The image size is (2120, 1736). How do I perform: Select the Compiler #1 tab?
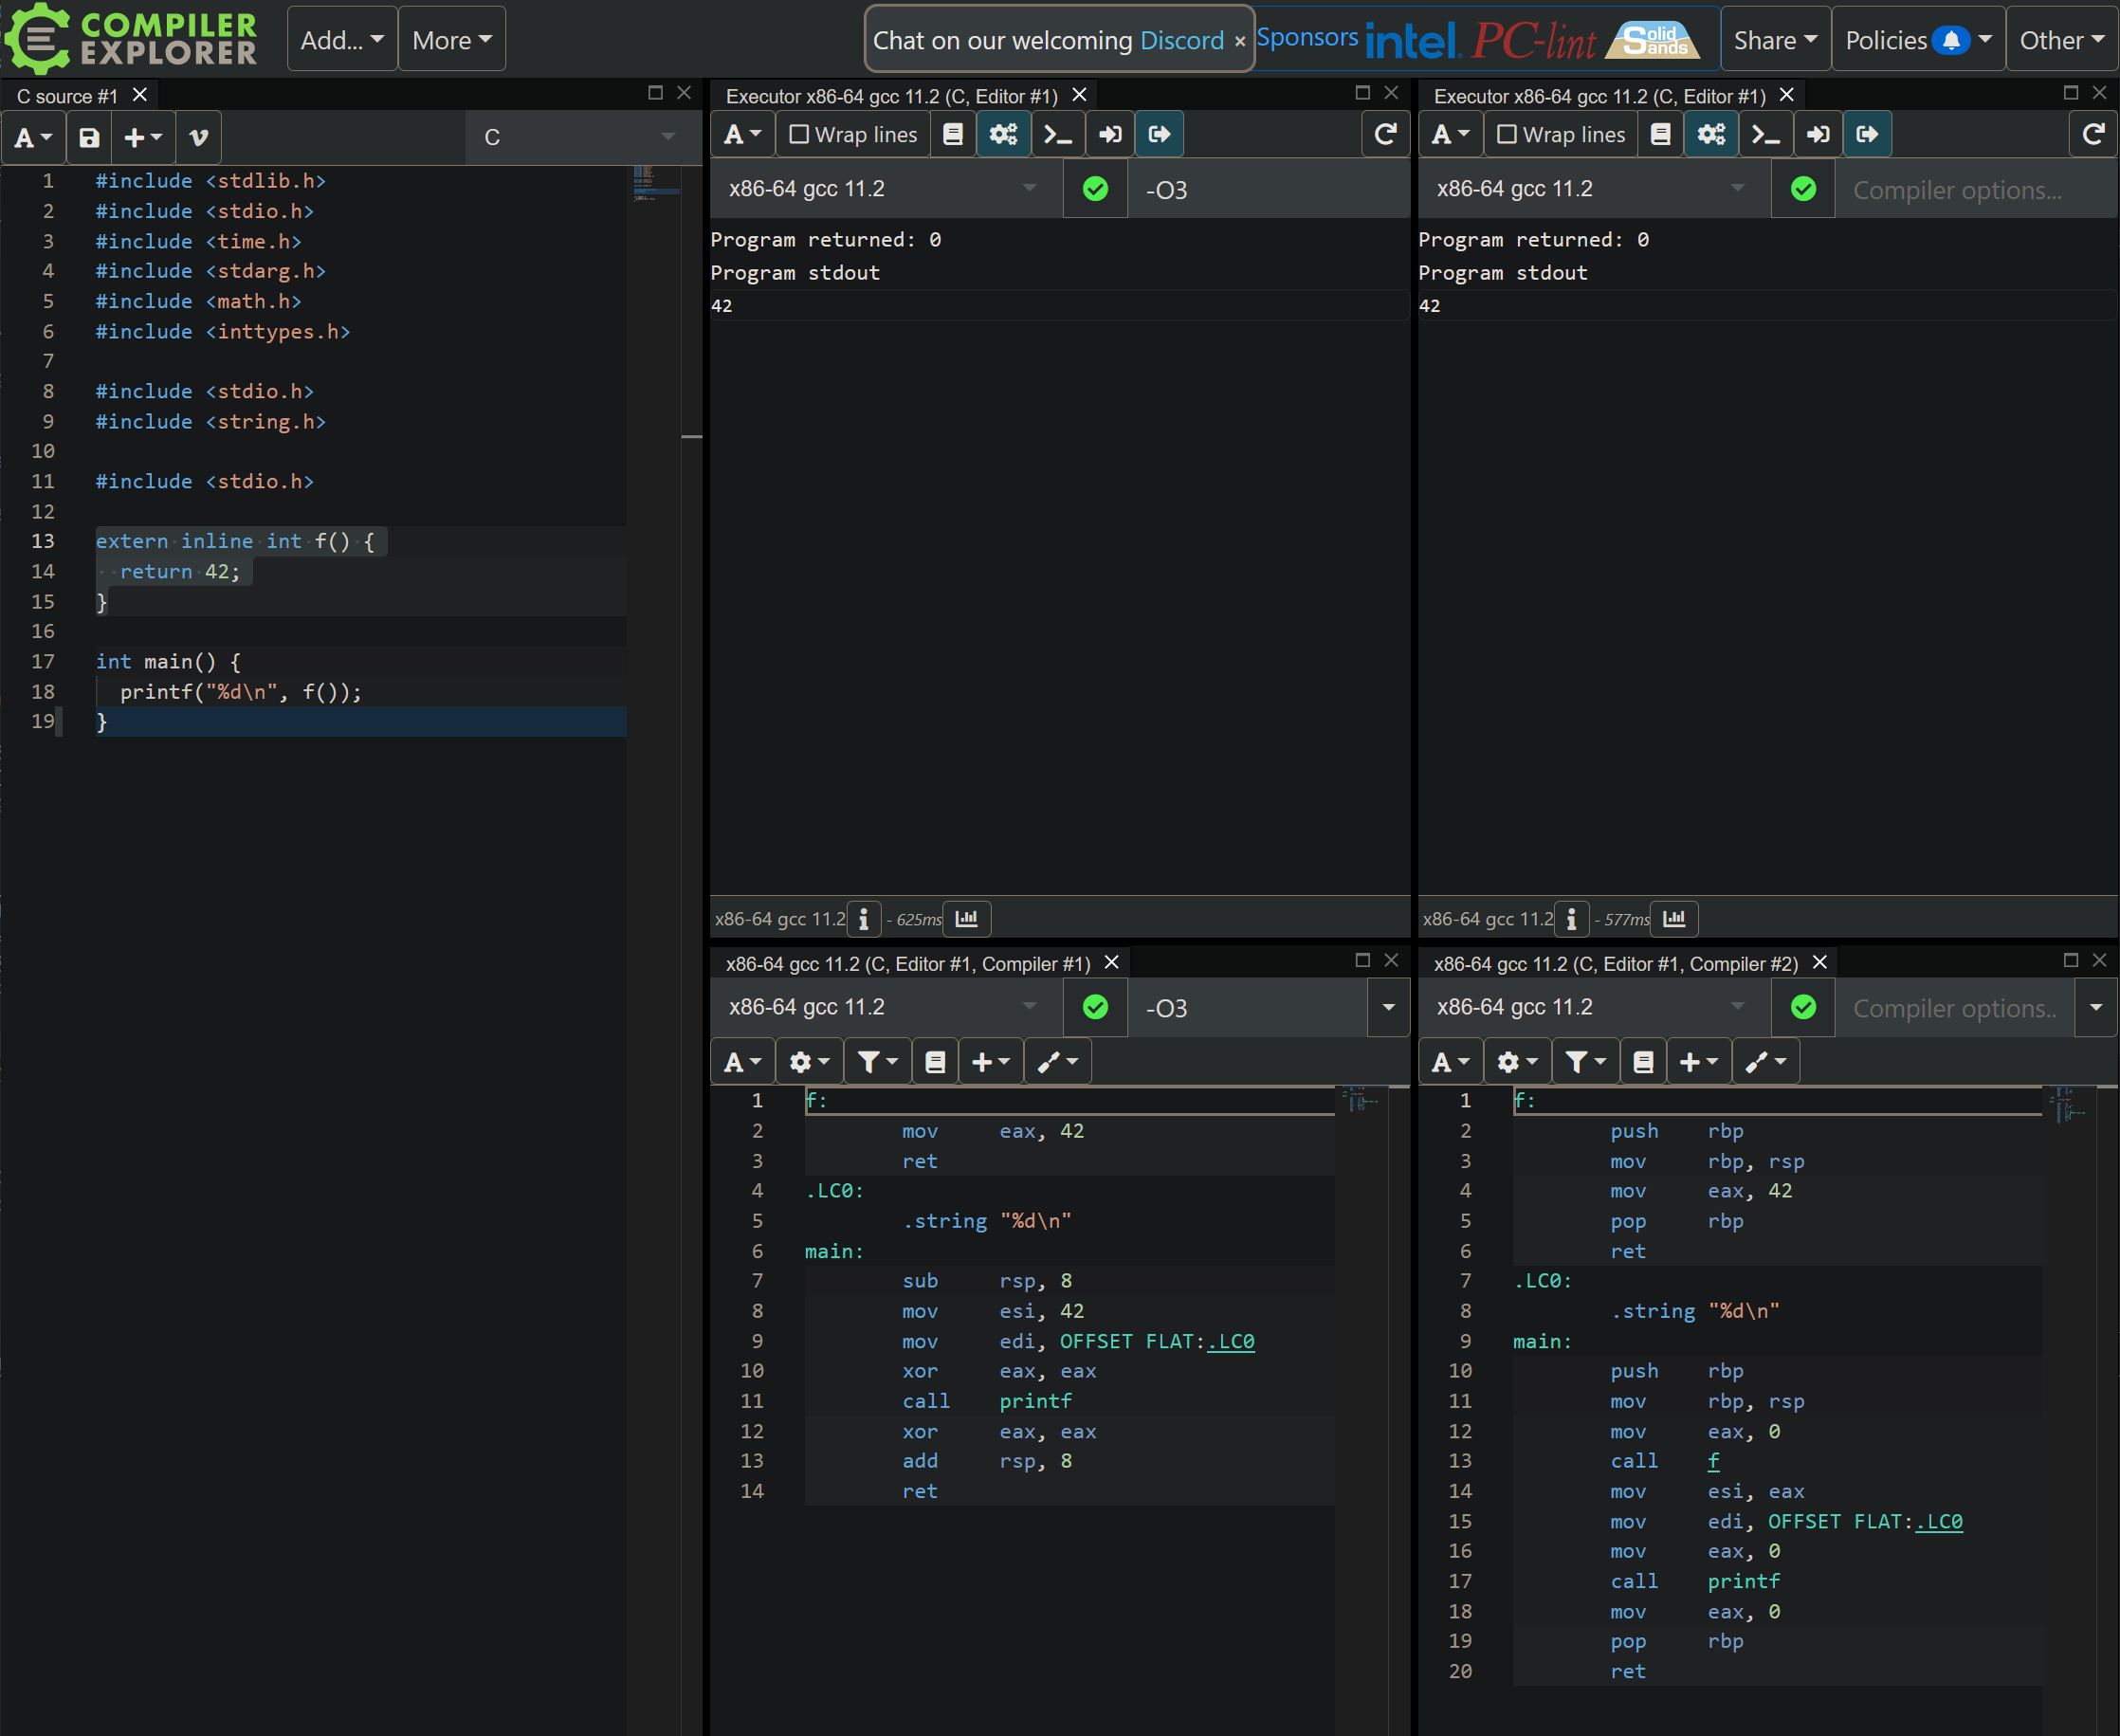pos(908,964)
